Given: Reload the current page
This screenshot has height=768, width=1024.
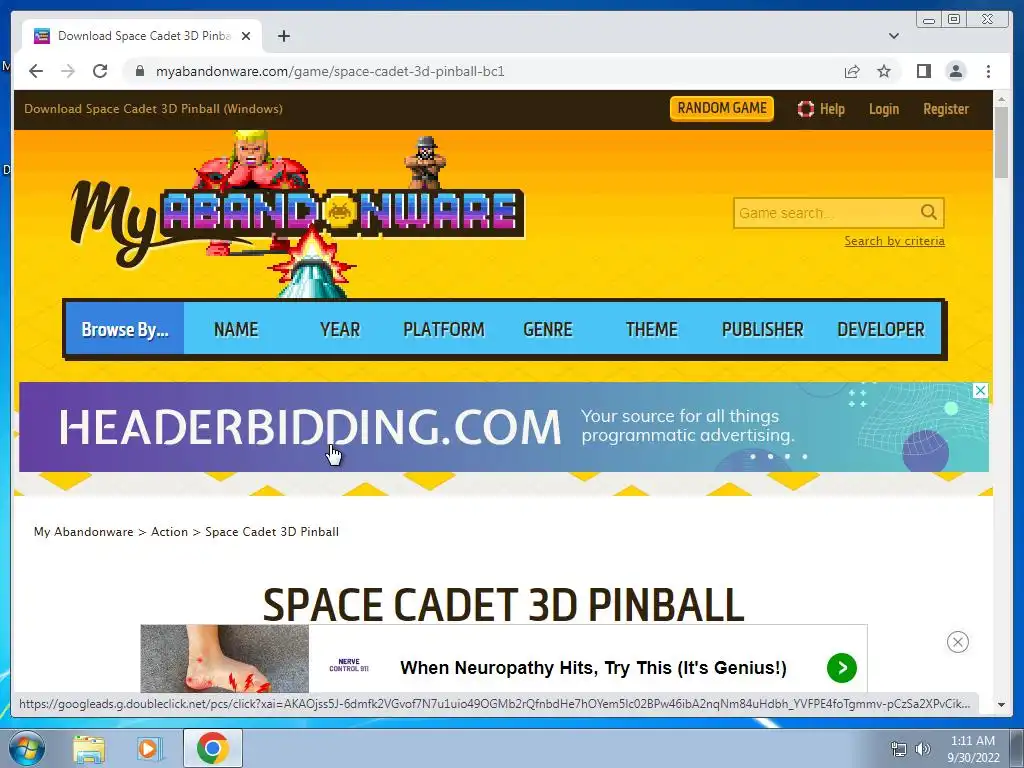Looking at the screenshot, I should pos(100,71).
